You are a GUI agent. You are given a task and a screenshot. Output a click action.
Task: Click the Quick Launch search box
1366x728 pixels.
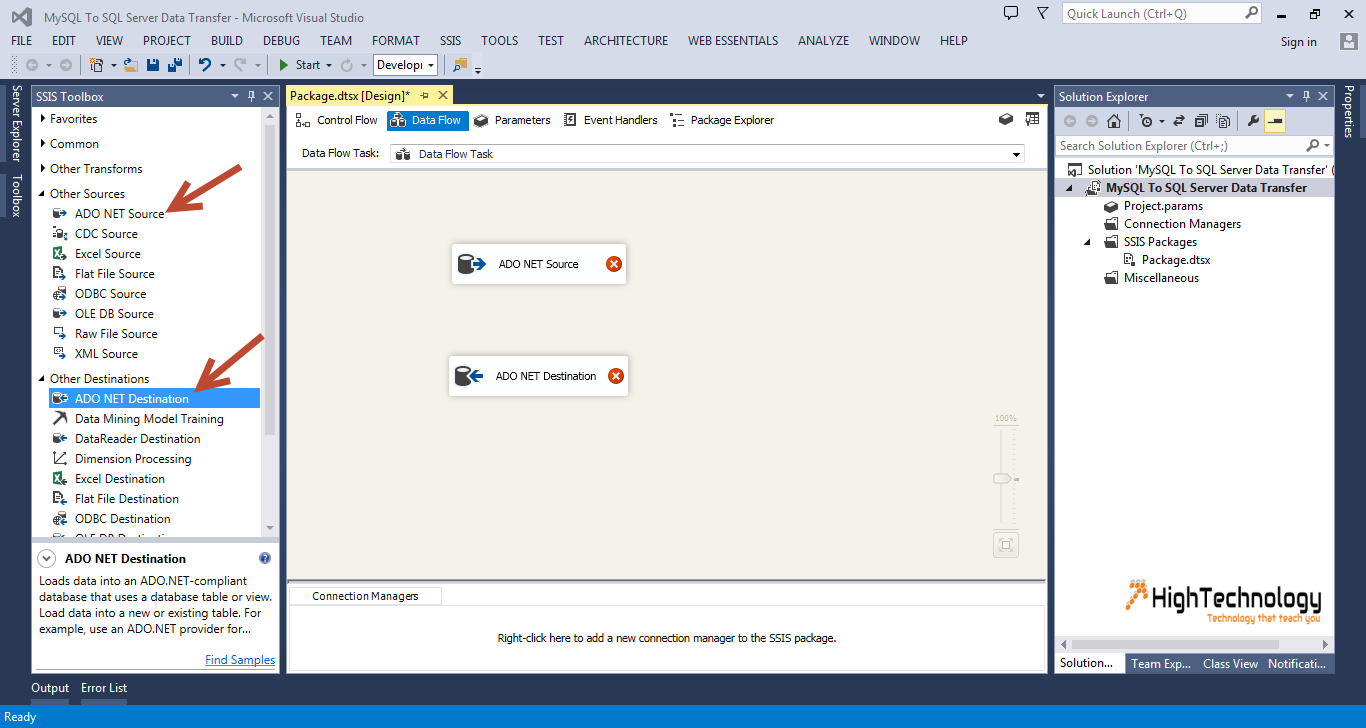click(x=1162, y=13)
